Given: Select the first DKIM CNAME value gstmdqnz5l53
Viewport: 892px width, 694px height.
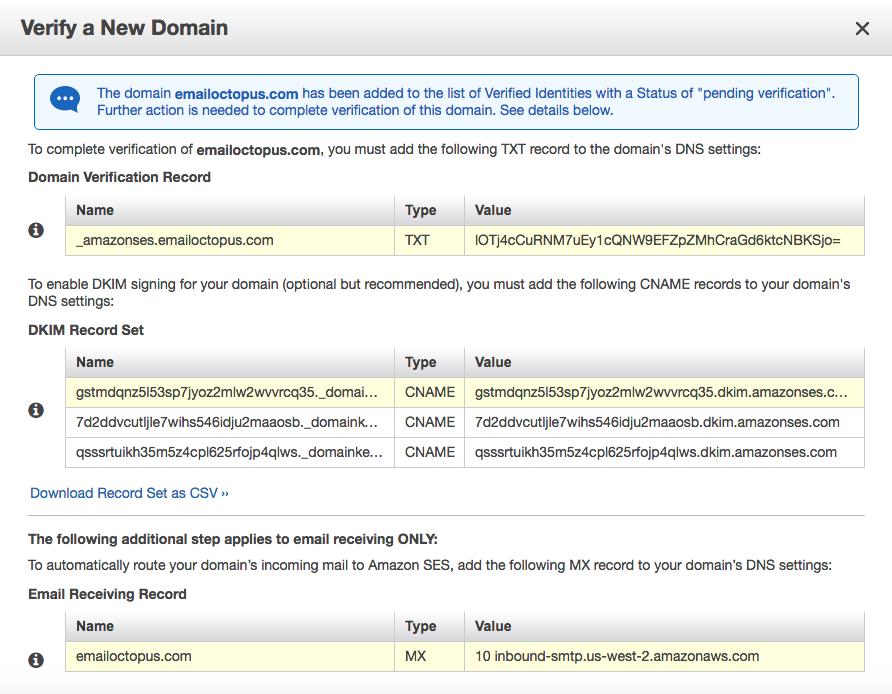Looking at the screenshot, I should tap(661, 392).
